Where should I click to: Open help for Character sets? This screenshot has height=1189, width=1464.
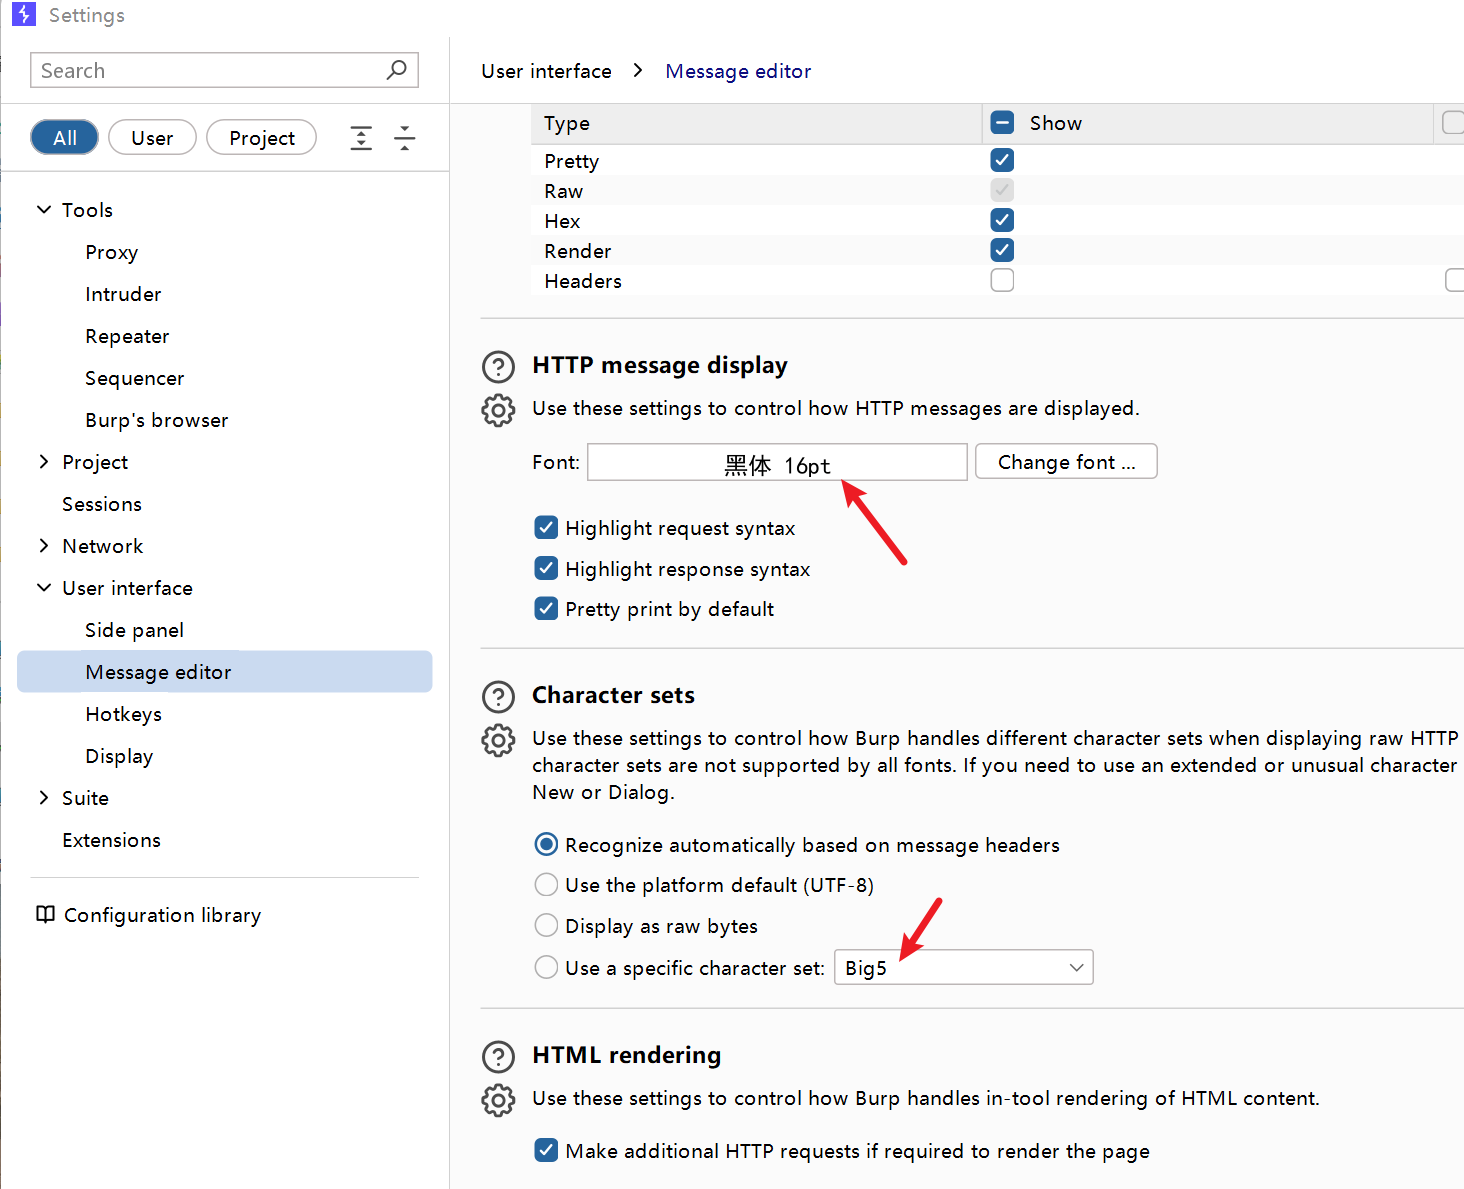498,697
